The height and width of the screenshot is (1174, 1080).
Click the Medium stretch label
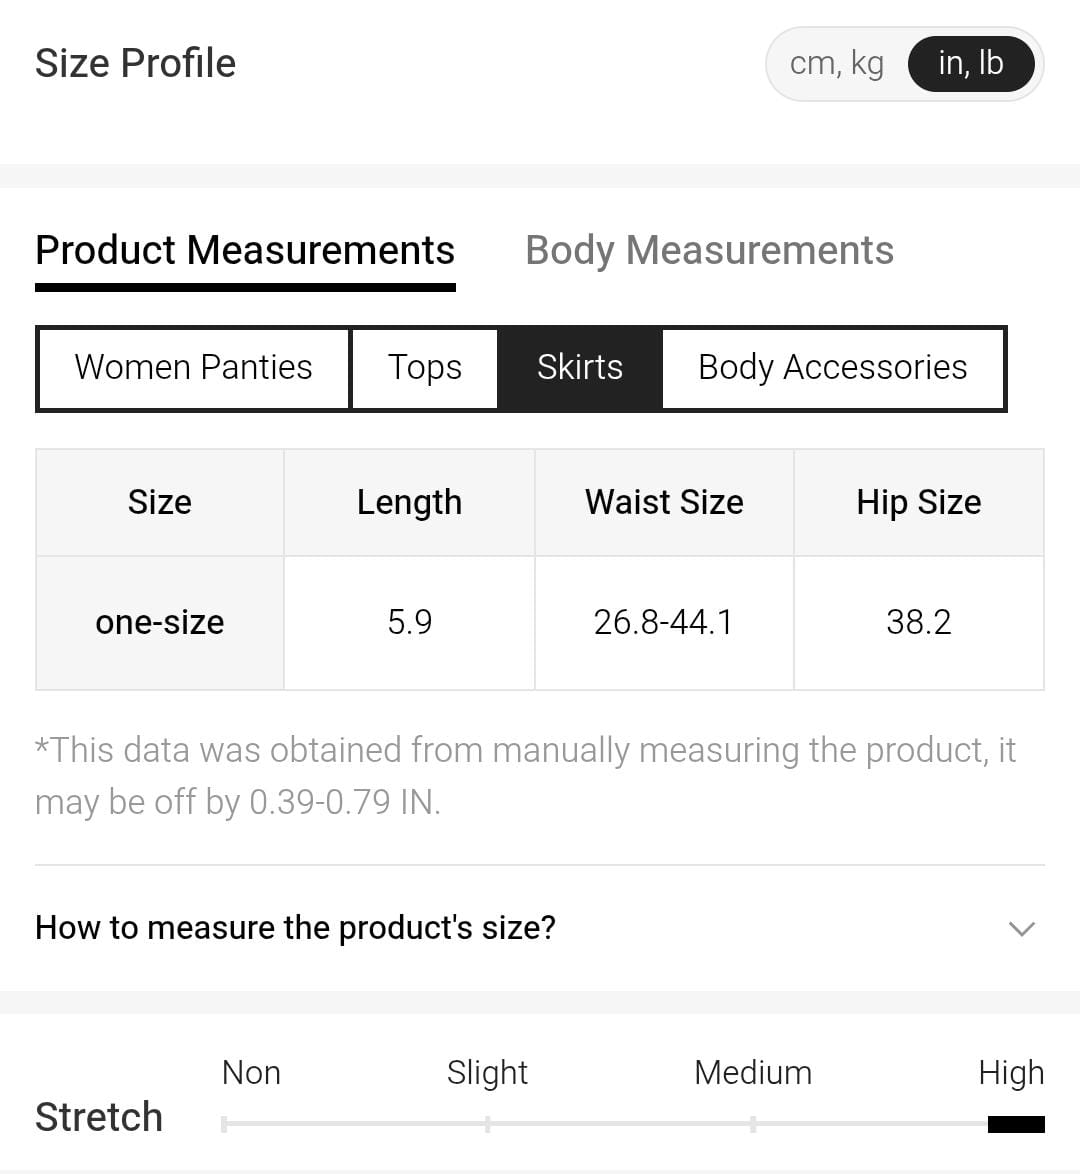click(753, 1073)
